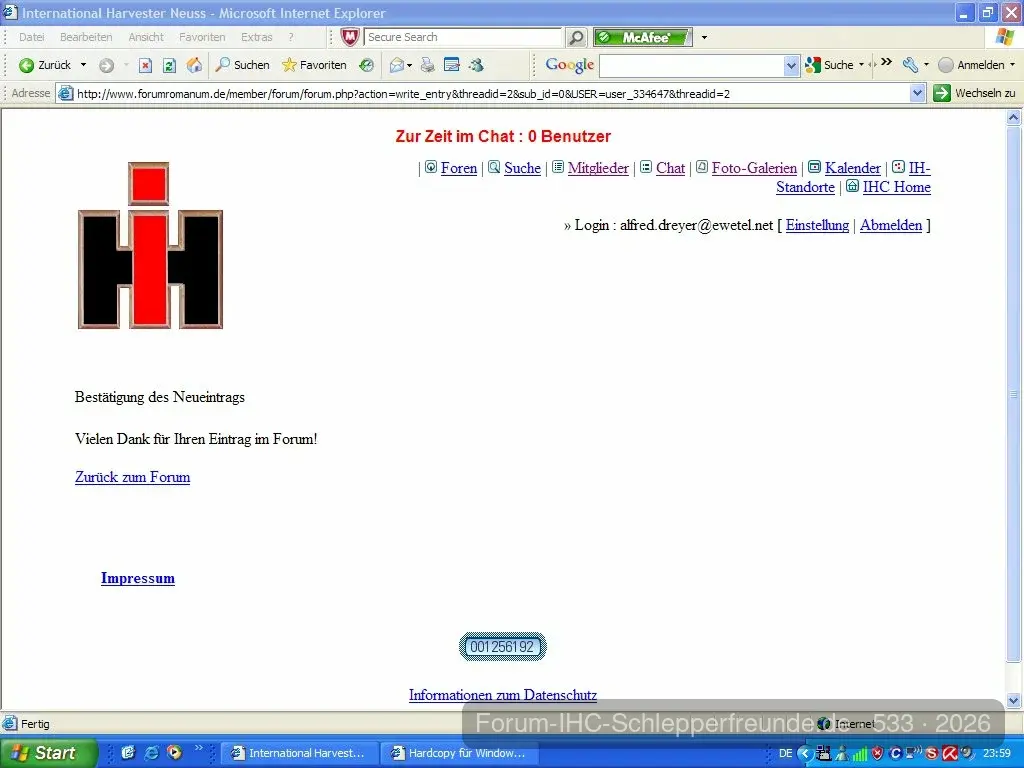
Task: Click the green McAfee SiteAdvisor button
Action: [x=643, y=37]
